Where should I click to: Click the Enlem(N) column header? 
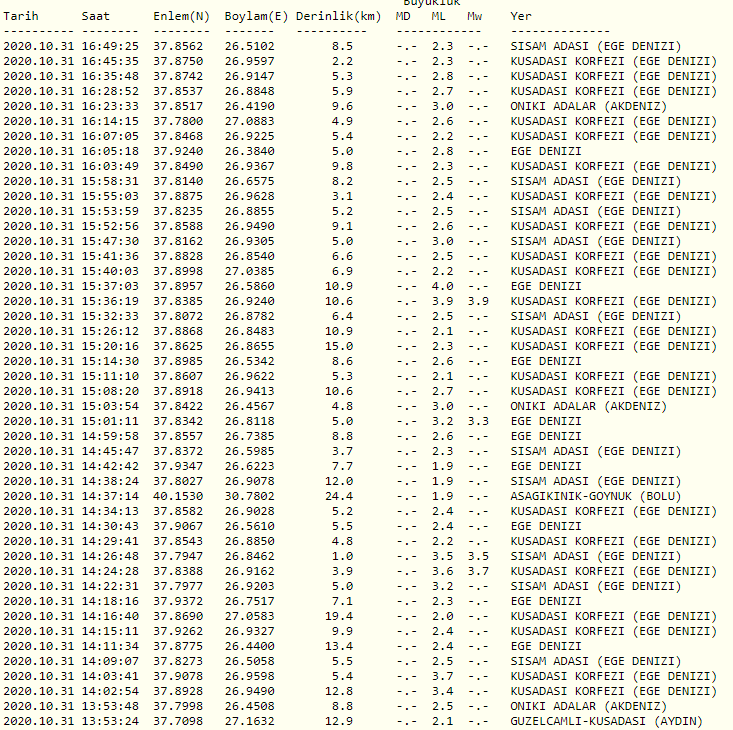(182, 17)
